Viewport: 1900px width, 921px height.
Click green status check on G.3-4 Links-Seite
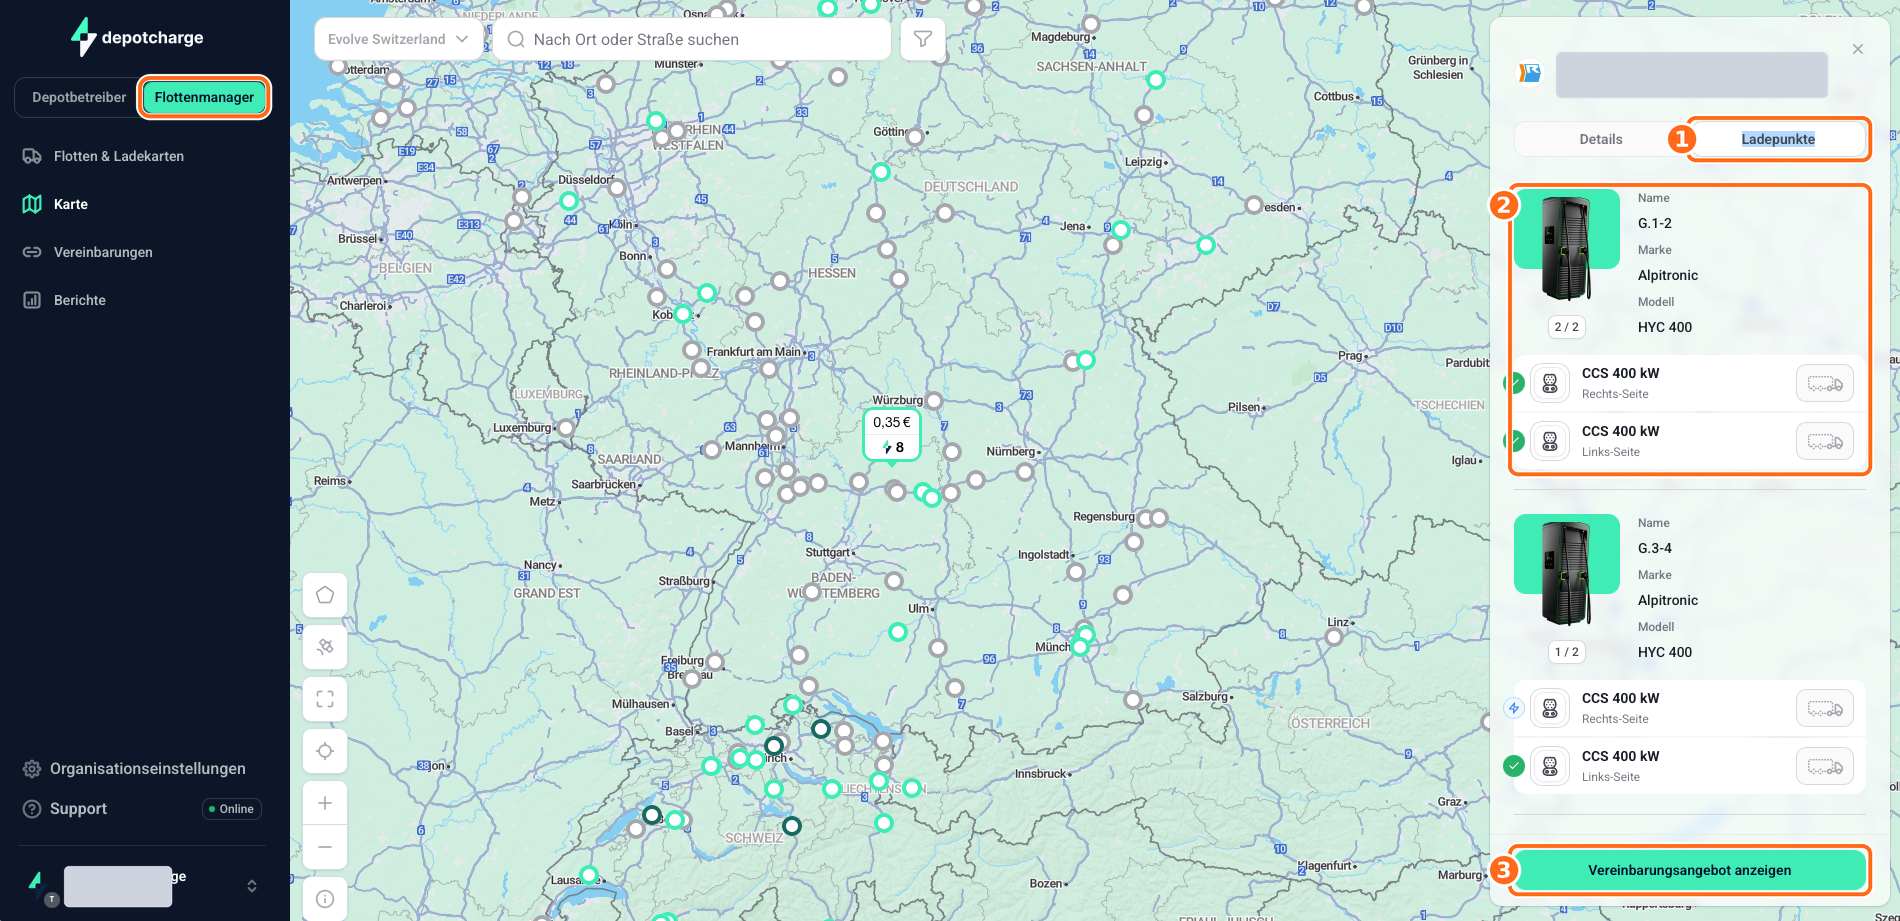point(1514,766)
